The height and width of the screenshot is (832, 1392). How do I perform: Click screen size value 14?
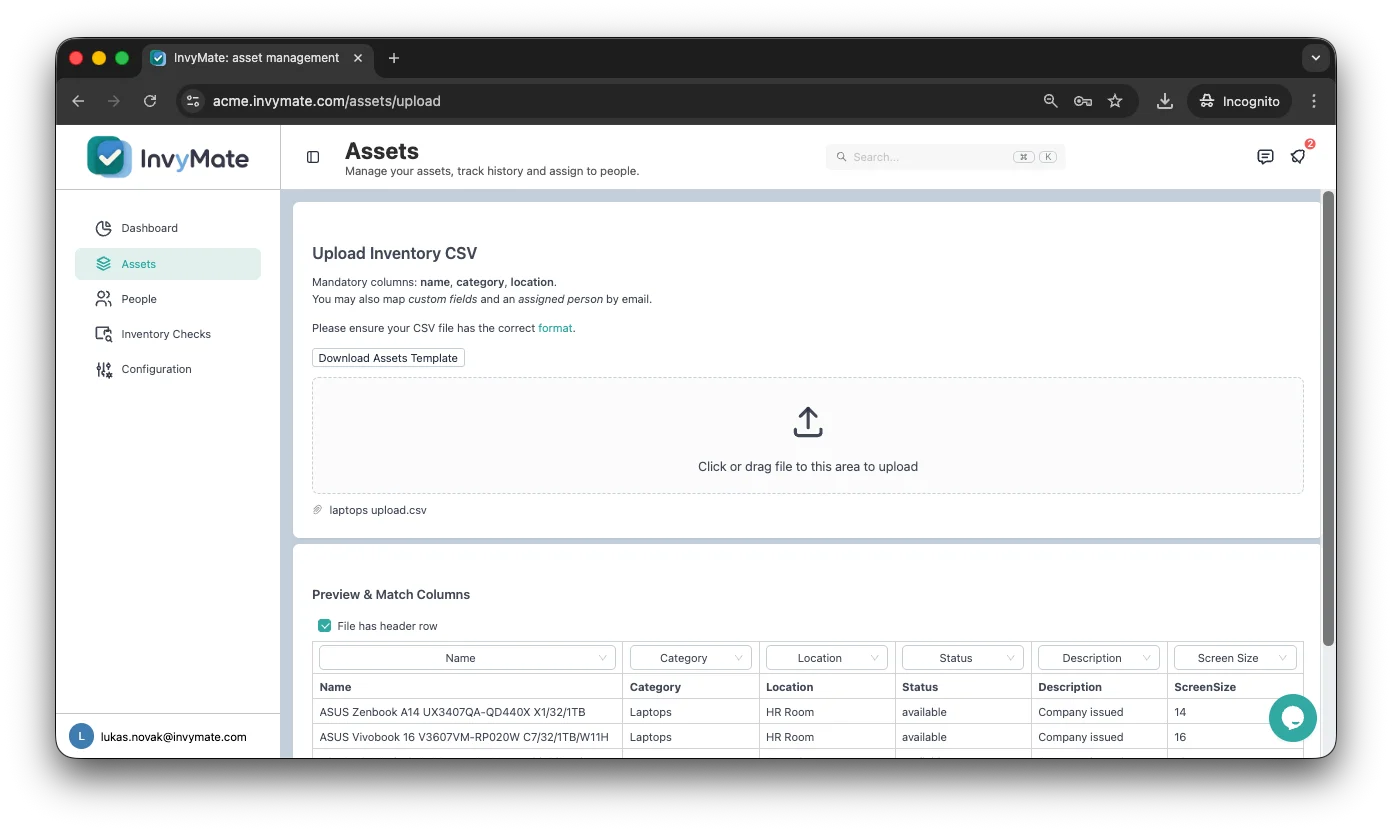[1181, 712]
